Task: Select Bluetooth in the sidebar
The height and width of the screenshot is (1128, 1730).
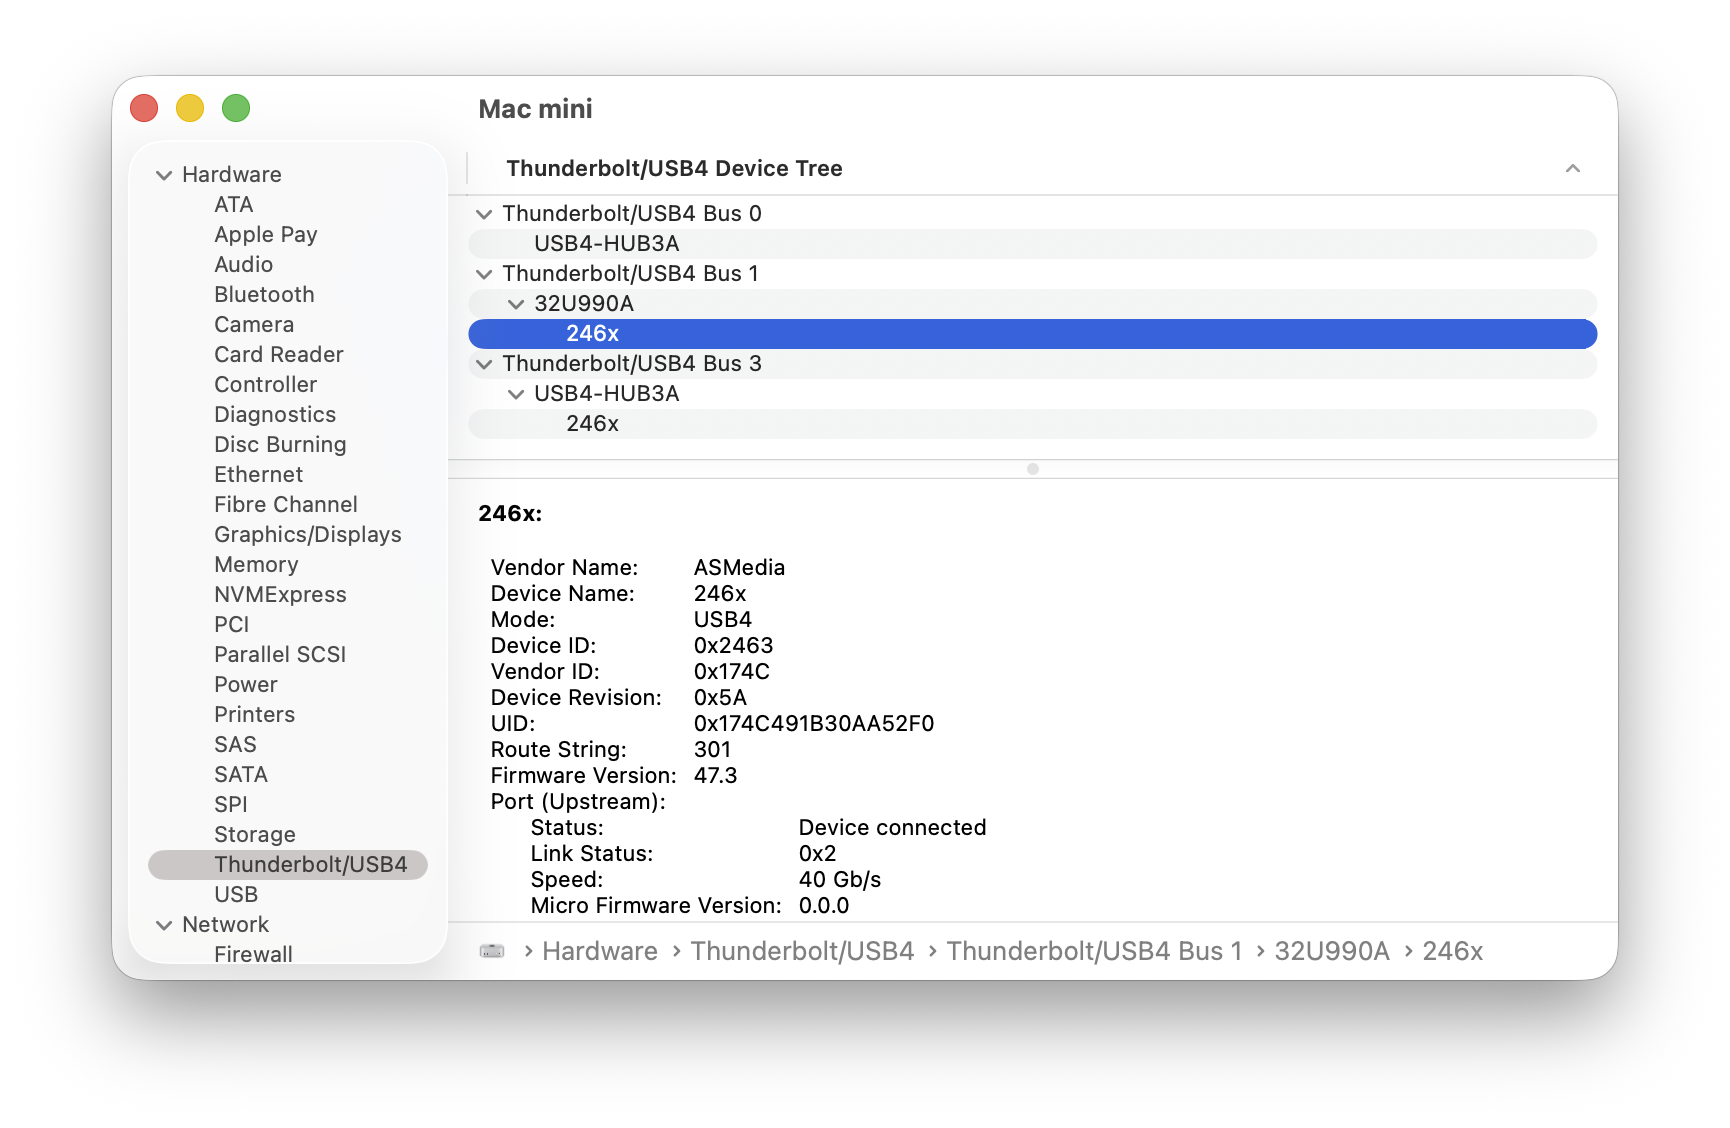Action: coord(263,294)
